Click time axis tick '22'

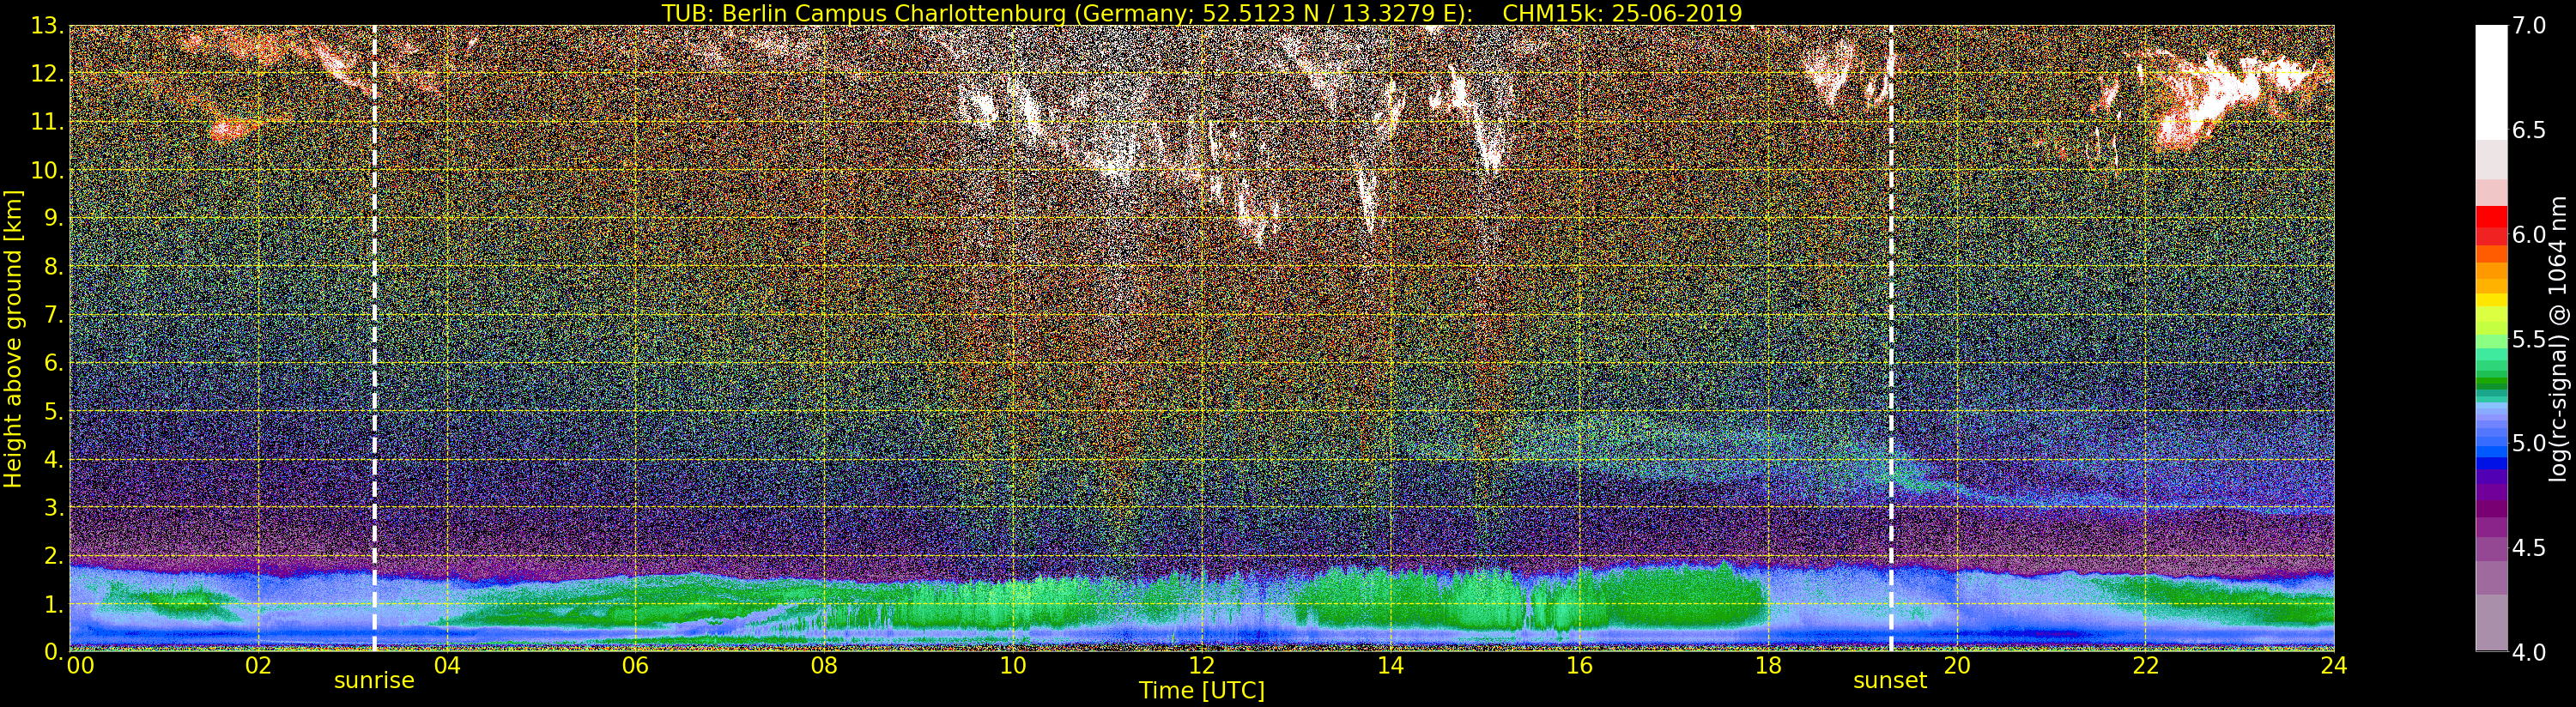pyautogui.click(x=2145, y=666)
